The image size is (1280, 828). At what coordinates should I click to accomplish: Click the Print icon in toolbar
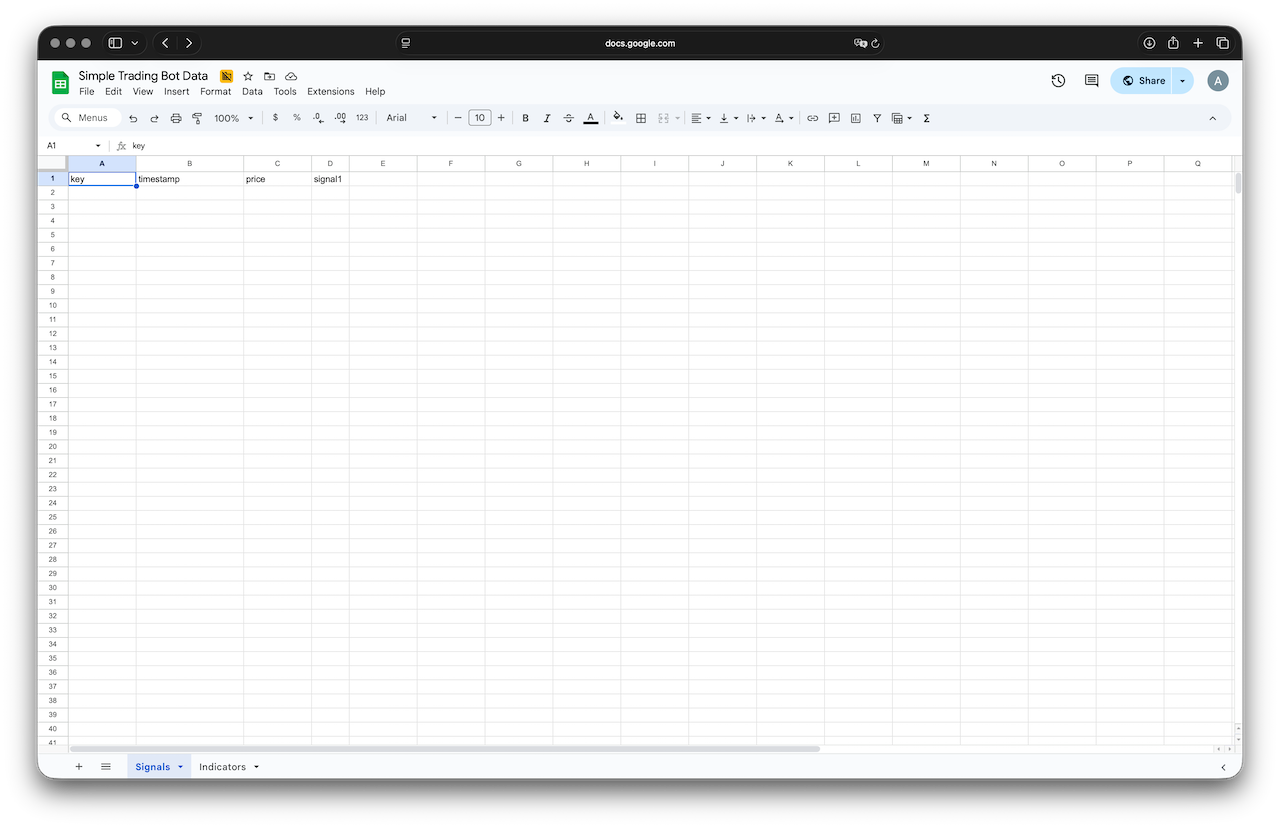[x=176, y=118]
